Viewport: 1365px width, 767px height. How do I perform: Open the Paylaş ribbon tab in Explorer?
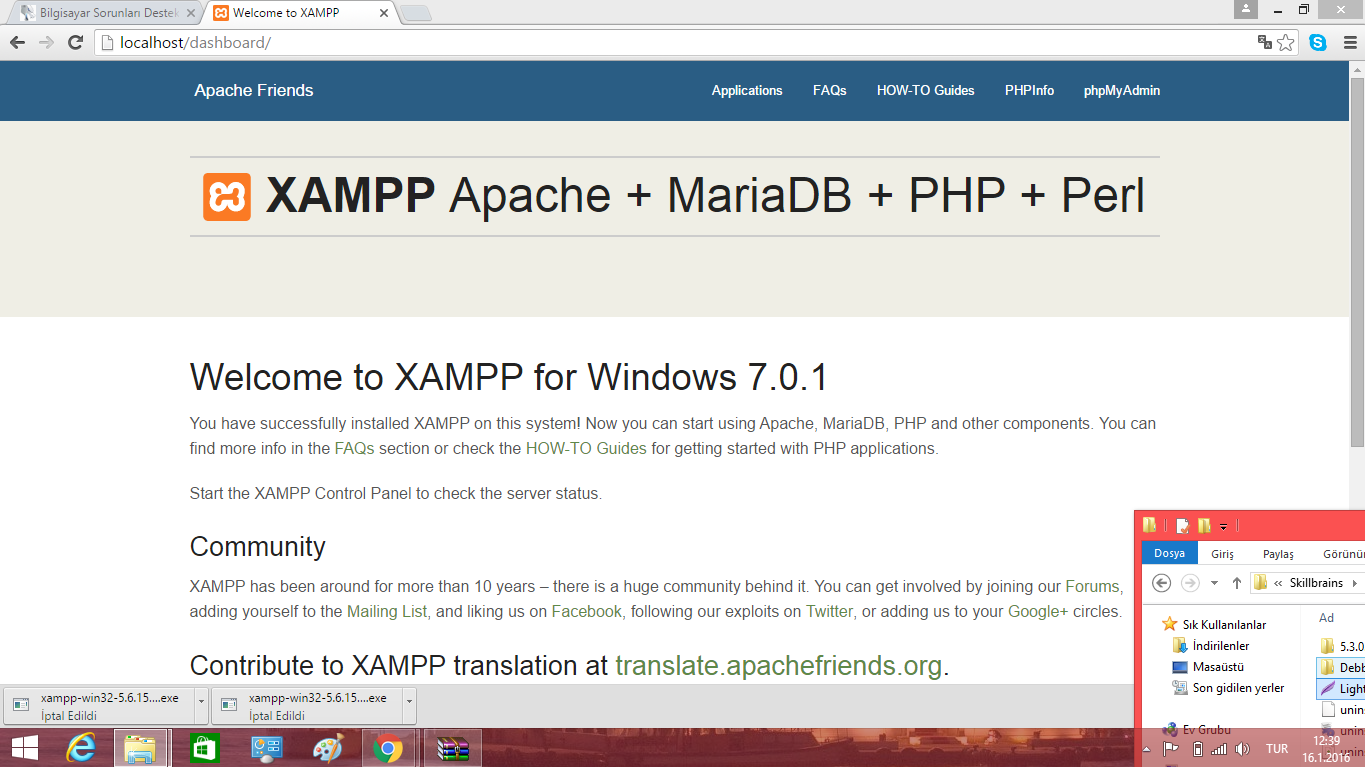1278,553
